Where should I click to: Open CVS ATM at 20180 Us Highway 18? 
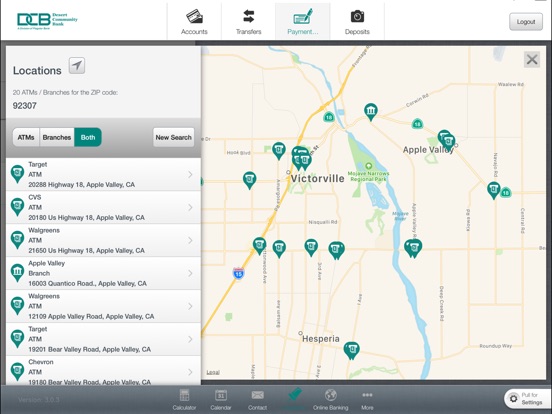(x=104, y=207)
